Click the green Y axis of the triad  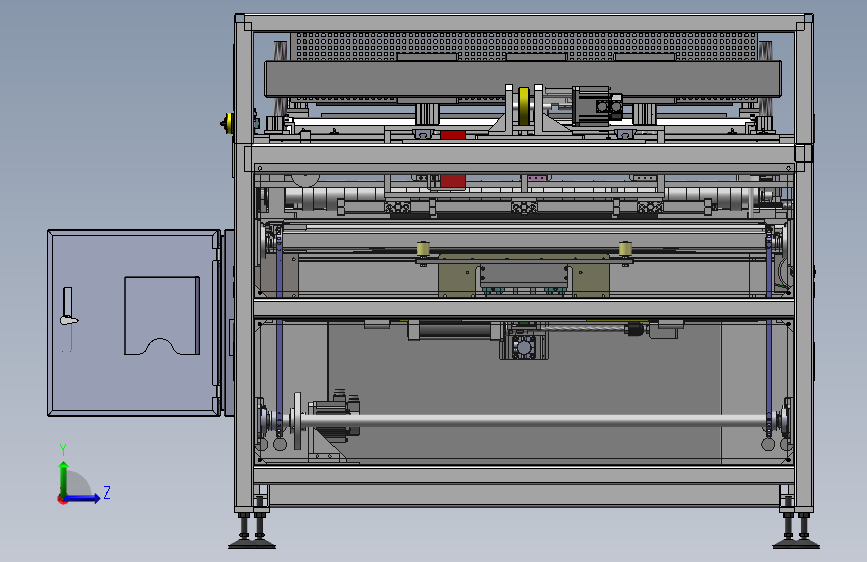click(64, 478)
